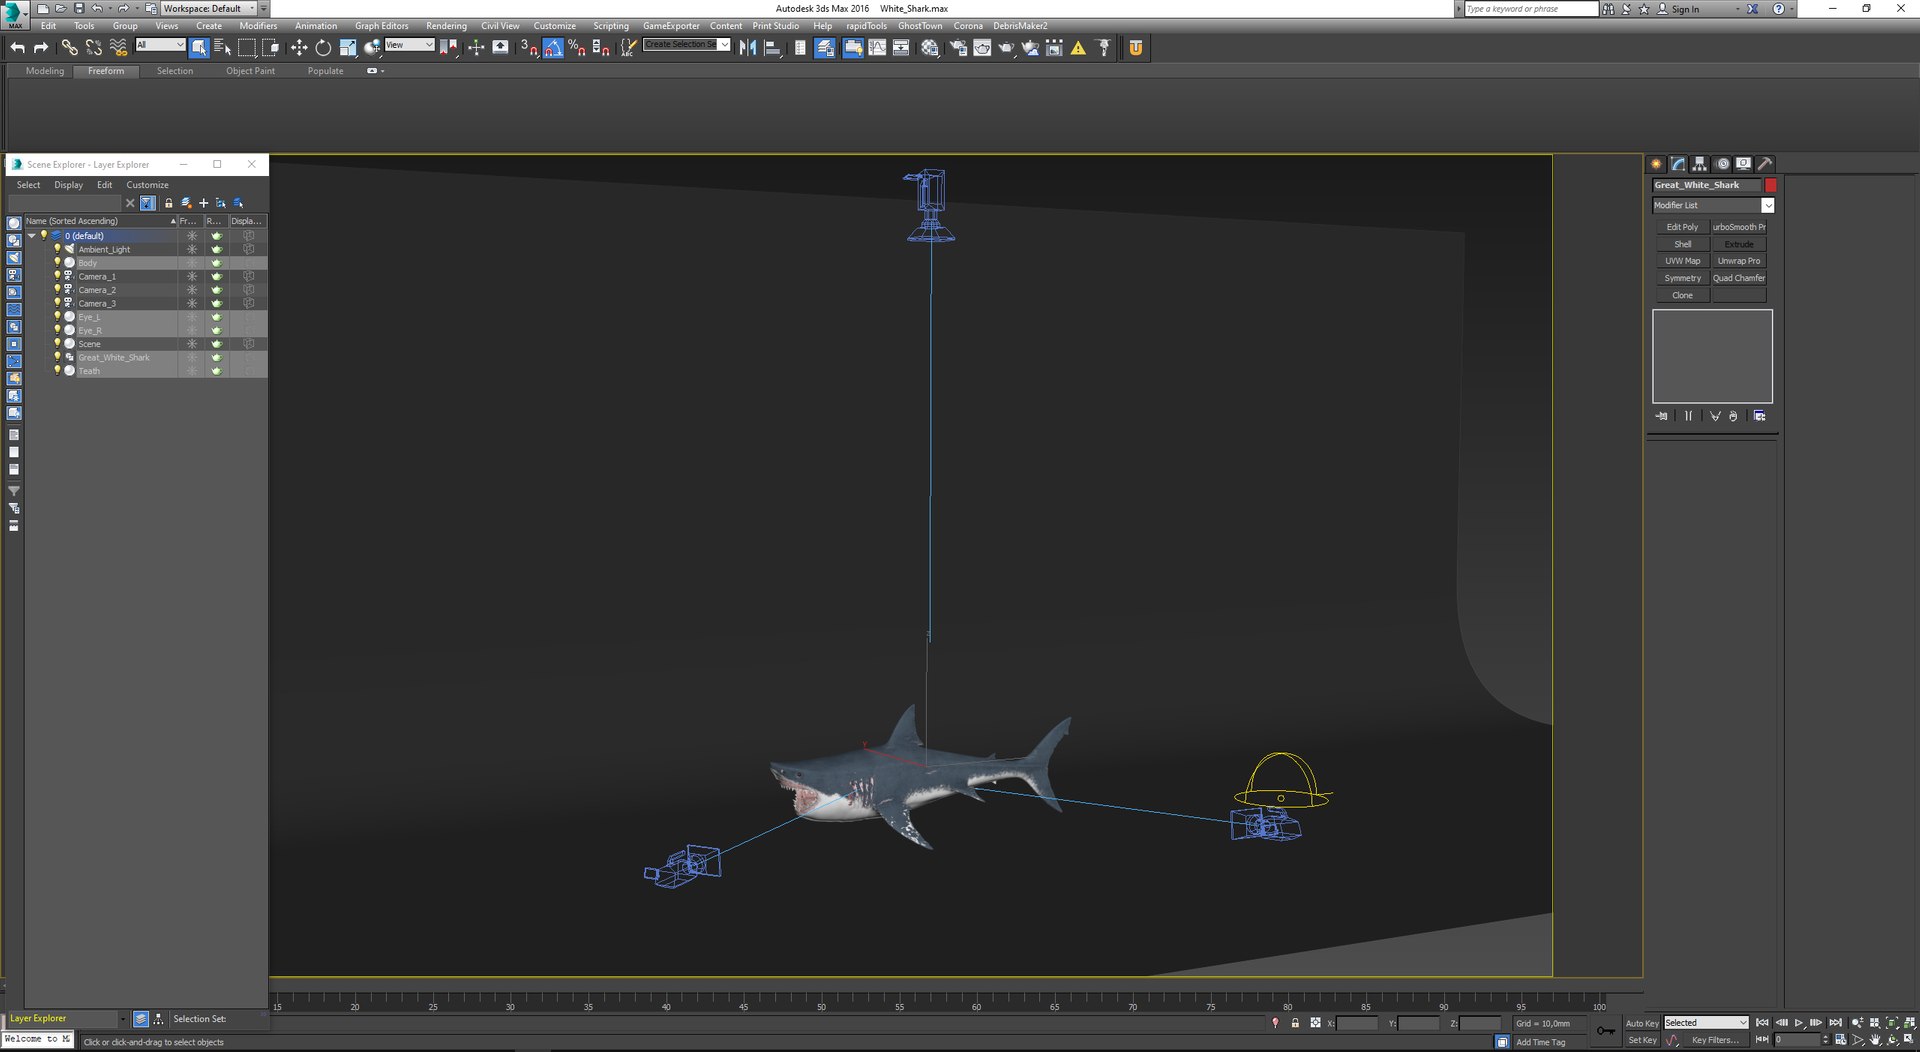Image resolution: width=1920 pixels, height=1052 pixels.
Task: Open the Selected key filter dropdown
Action: click(x=1706, y=1023)
